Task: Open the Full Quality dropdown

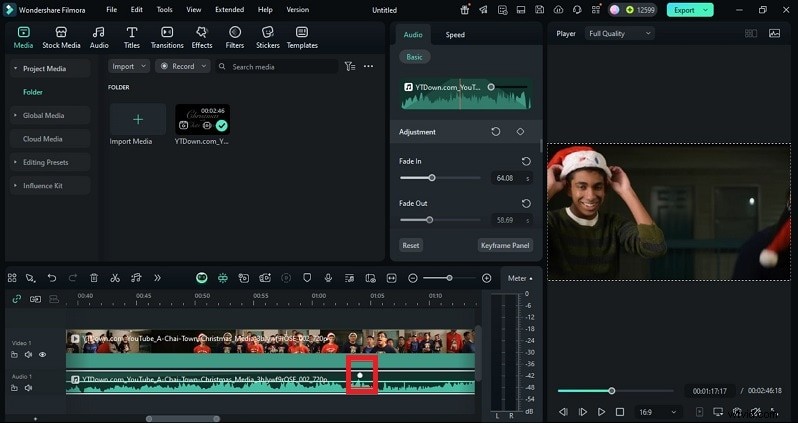Action: (619, 34)
